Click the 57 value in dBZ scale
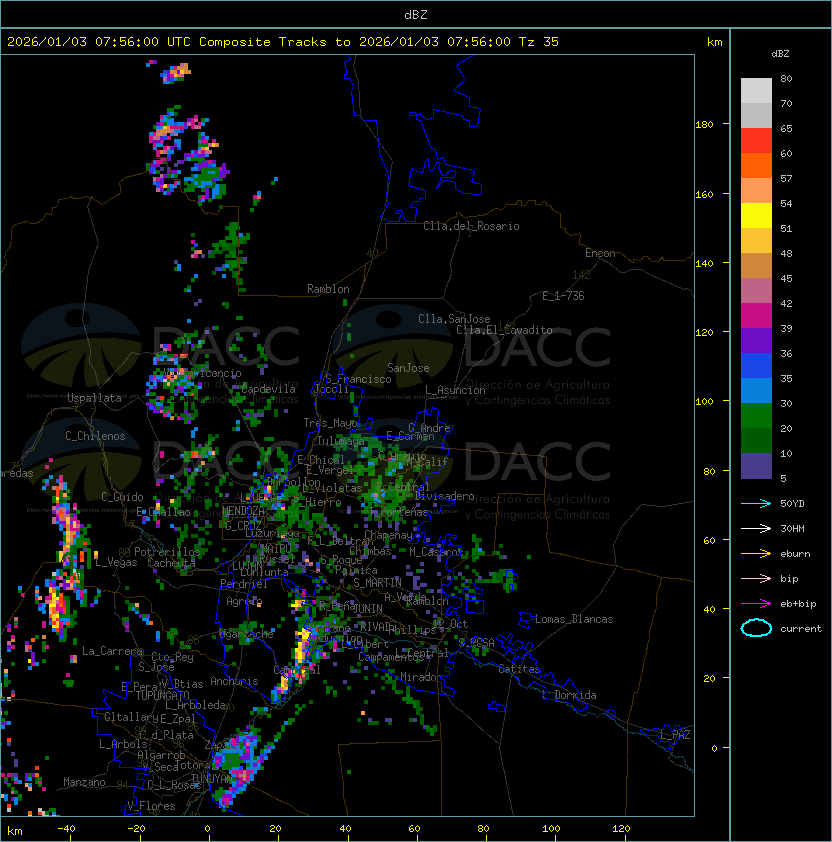Viewport: 832px width, 842px height. [x=786, y=178]
